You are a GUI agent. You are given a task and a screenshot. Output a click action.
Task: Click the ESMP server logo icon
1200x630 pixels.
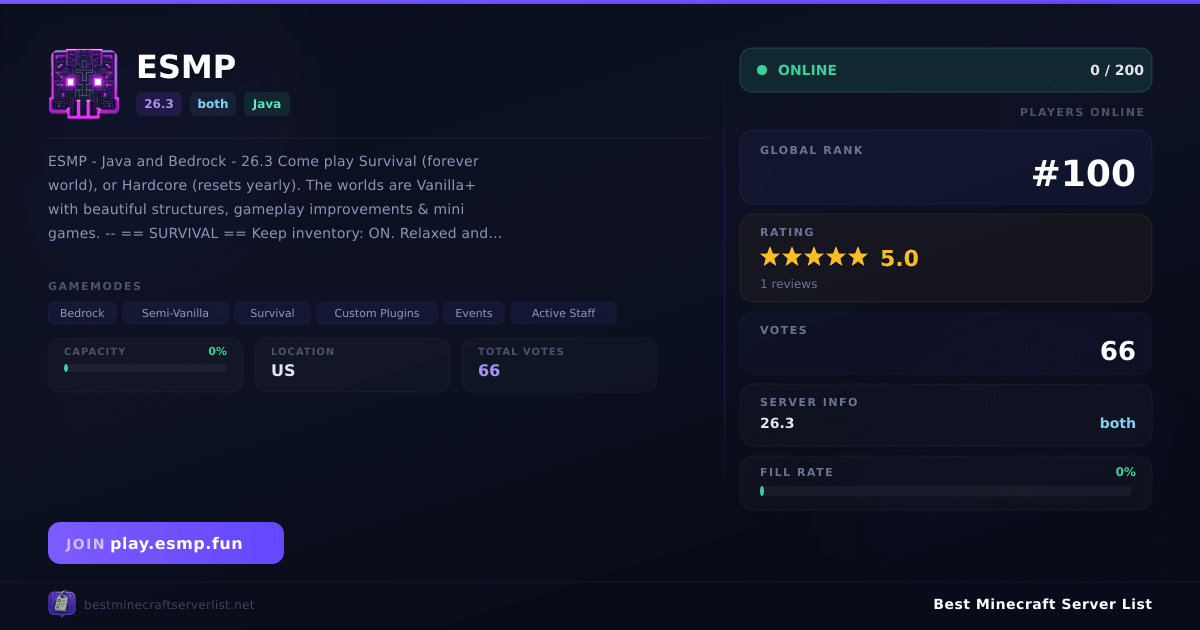(84, 84)
